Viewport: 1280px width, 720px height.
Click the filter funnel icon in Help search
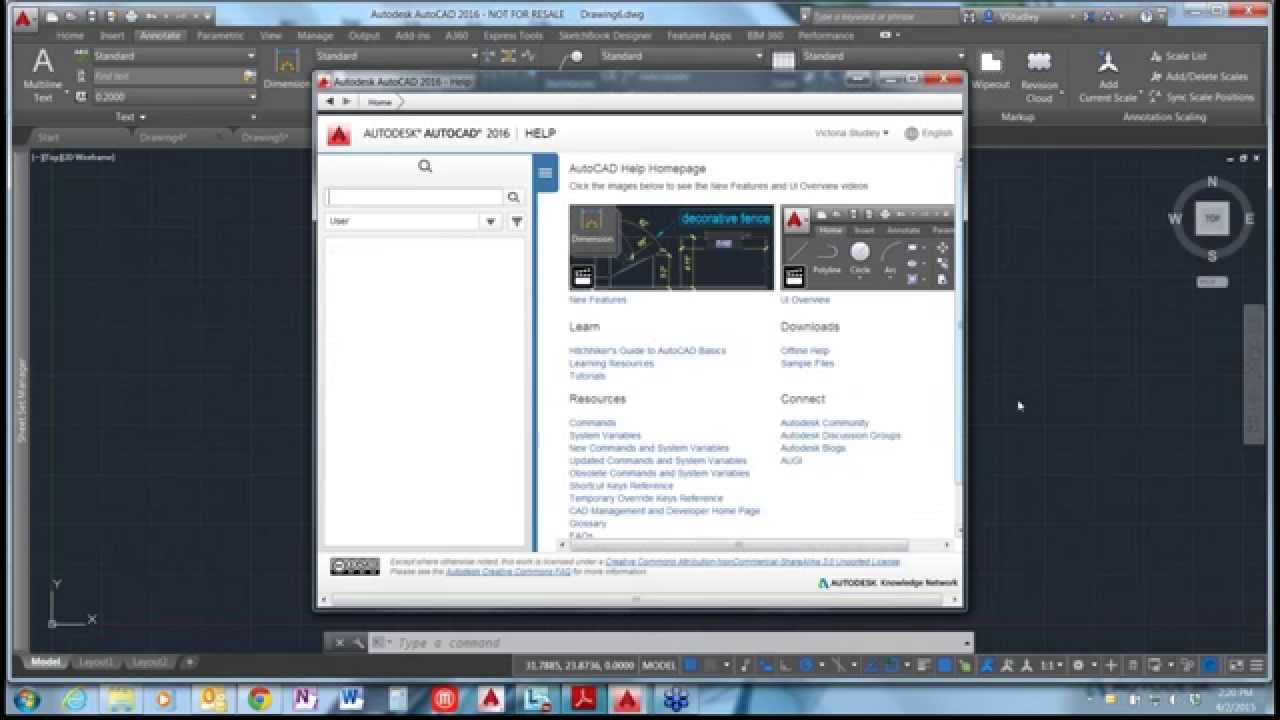tap(516, 221)
